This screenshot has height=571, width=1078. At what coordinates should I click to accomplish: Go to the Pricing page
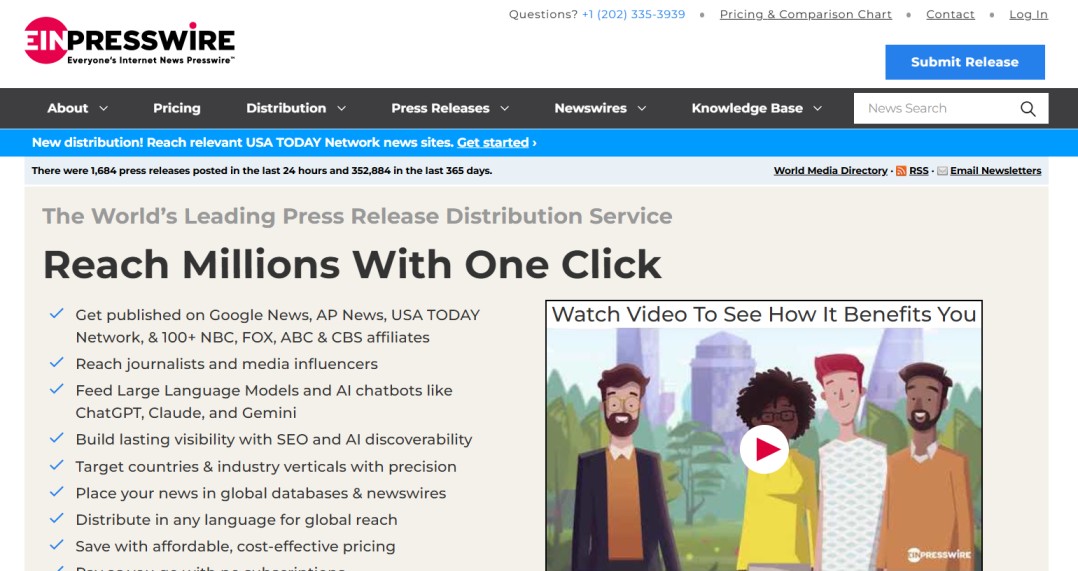tap(177, 108)
